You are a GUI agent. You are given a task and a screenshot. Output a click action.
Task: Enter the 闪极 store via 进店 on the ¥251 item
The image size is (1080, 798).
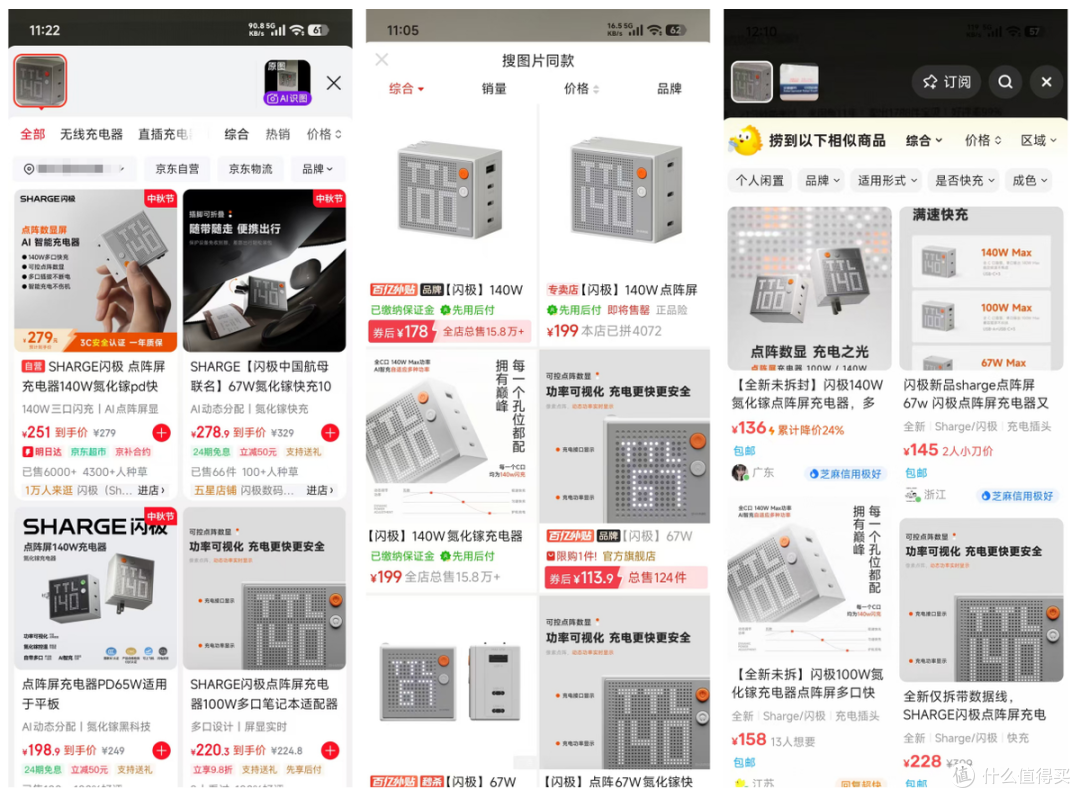152,490
